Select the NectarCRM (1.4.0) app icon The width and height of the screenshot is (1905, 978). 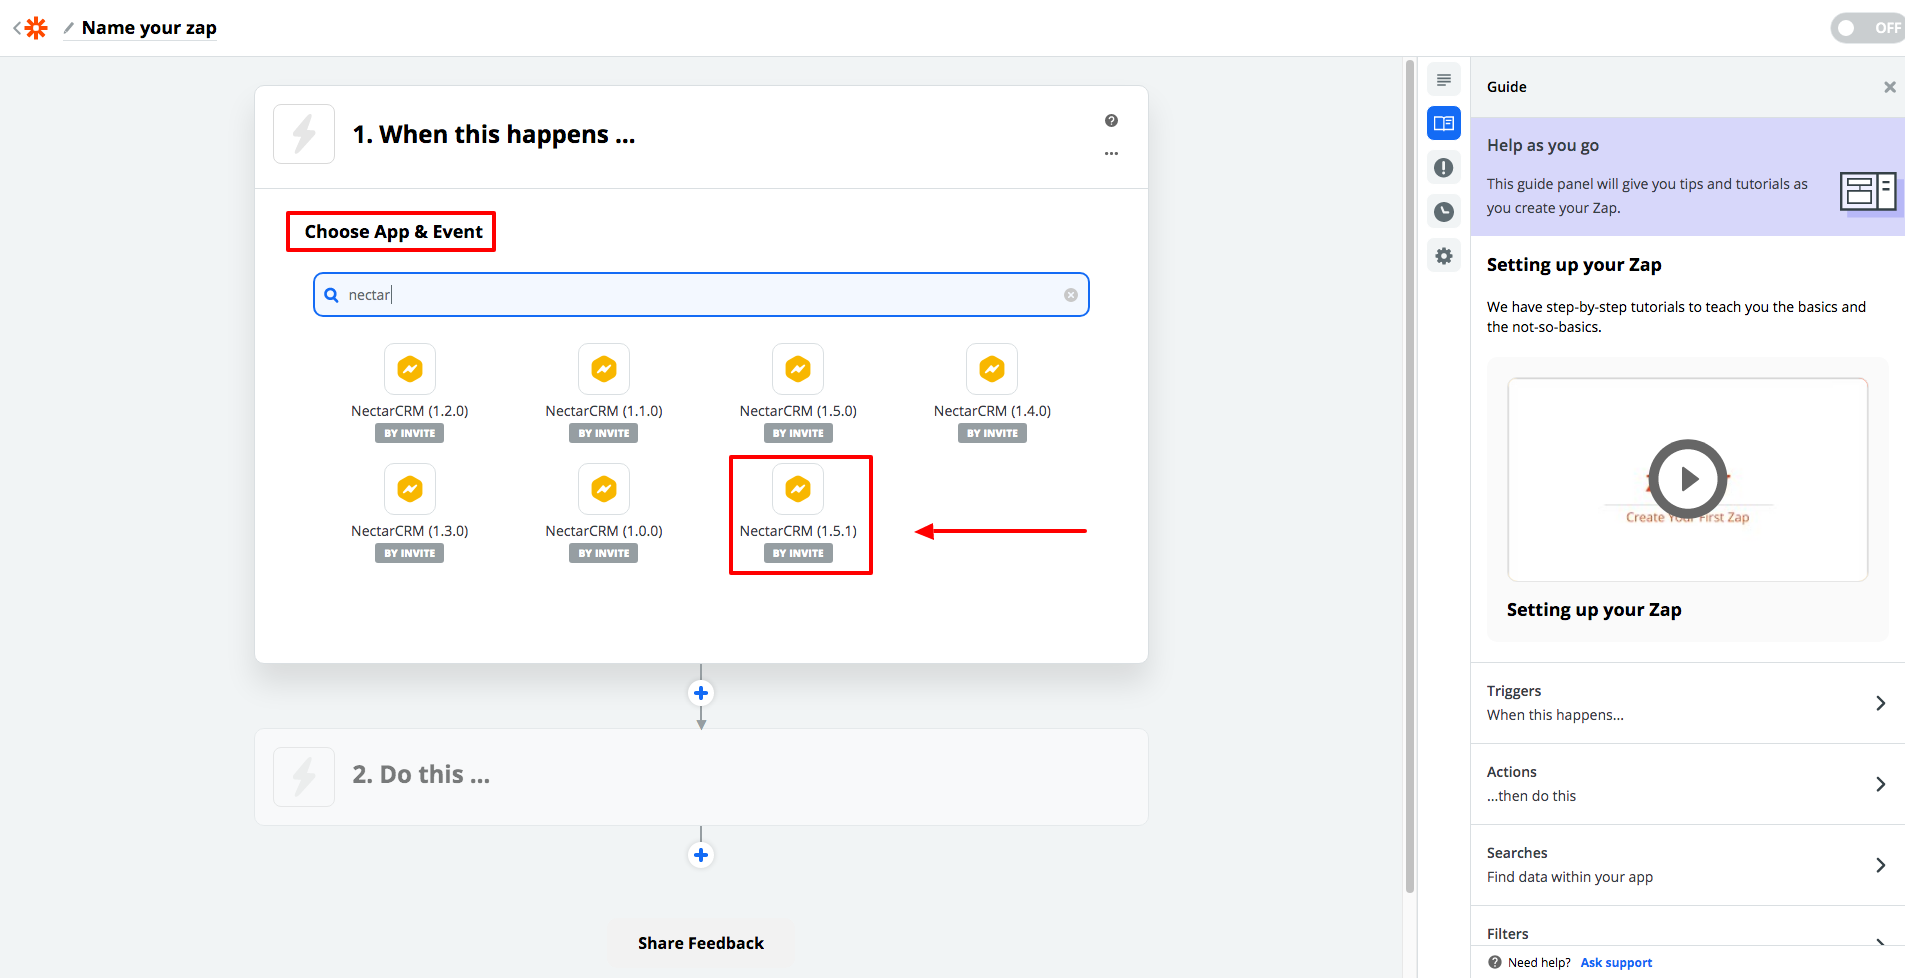click(x=992, y=369)
